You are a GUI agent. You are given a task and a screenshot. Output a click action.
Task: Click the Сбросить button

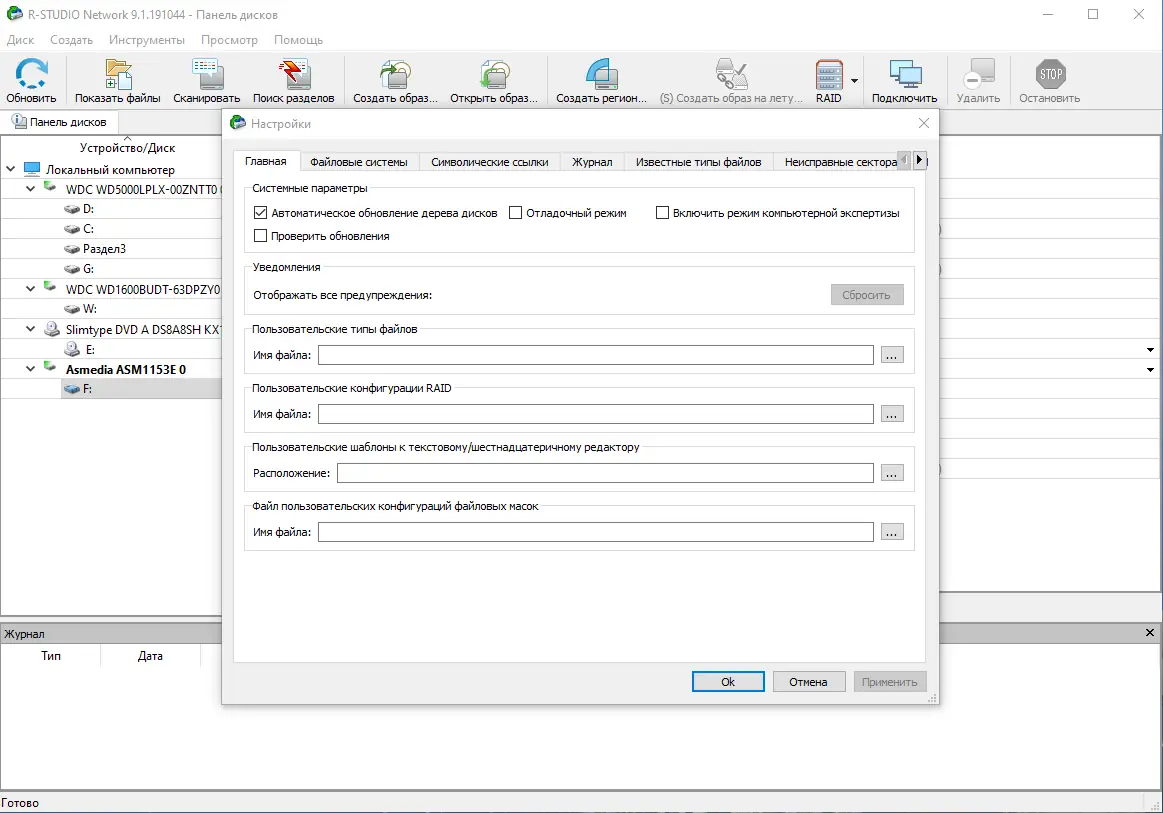pos(866,294)
